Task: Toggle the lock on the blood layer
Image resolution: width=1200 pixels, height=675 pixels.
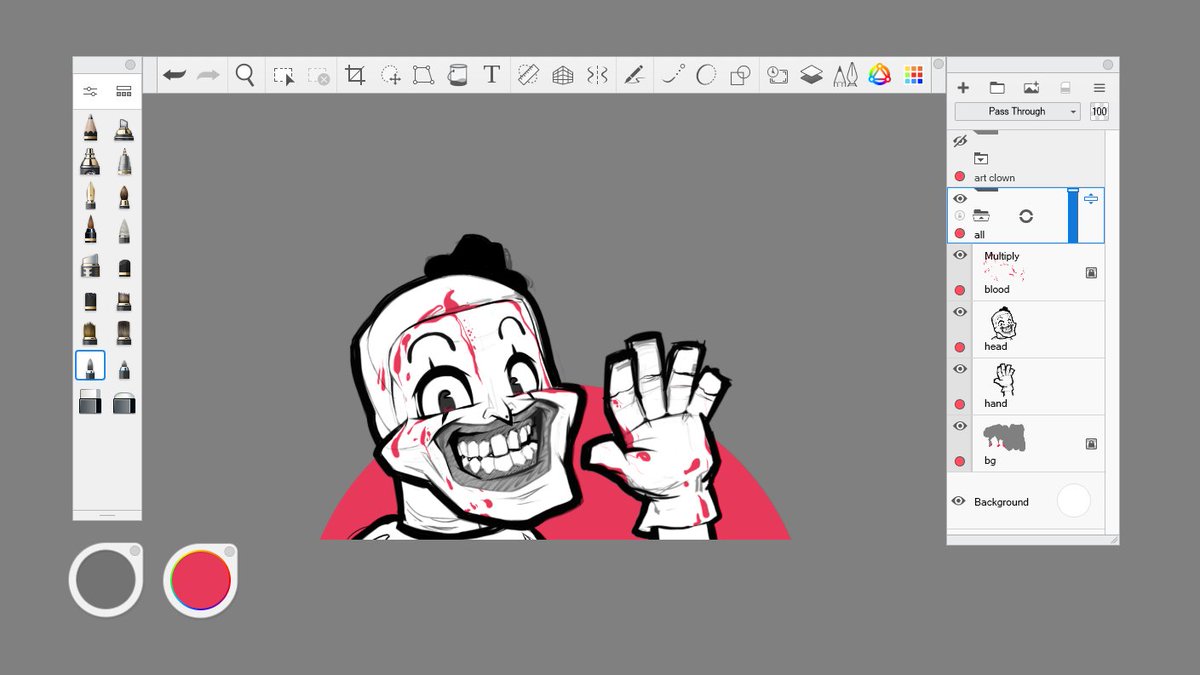Action: click(1091, 272)
